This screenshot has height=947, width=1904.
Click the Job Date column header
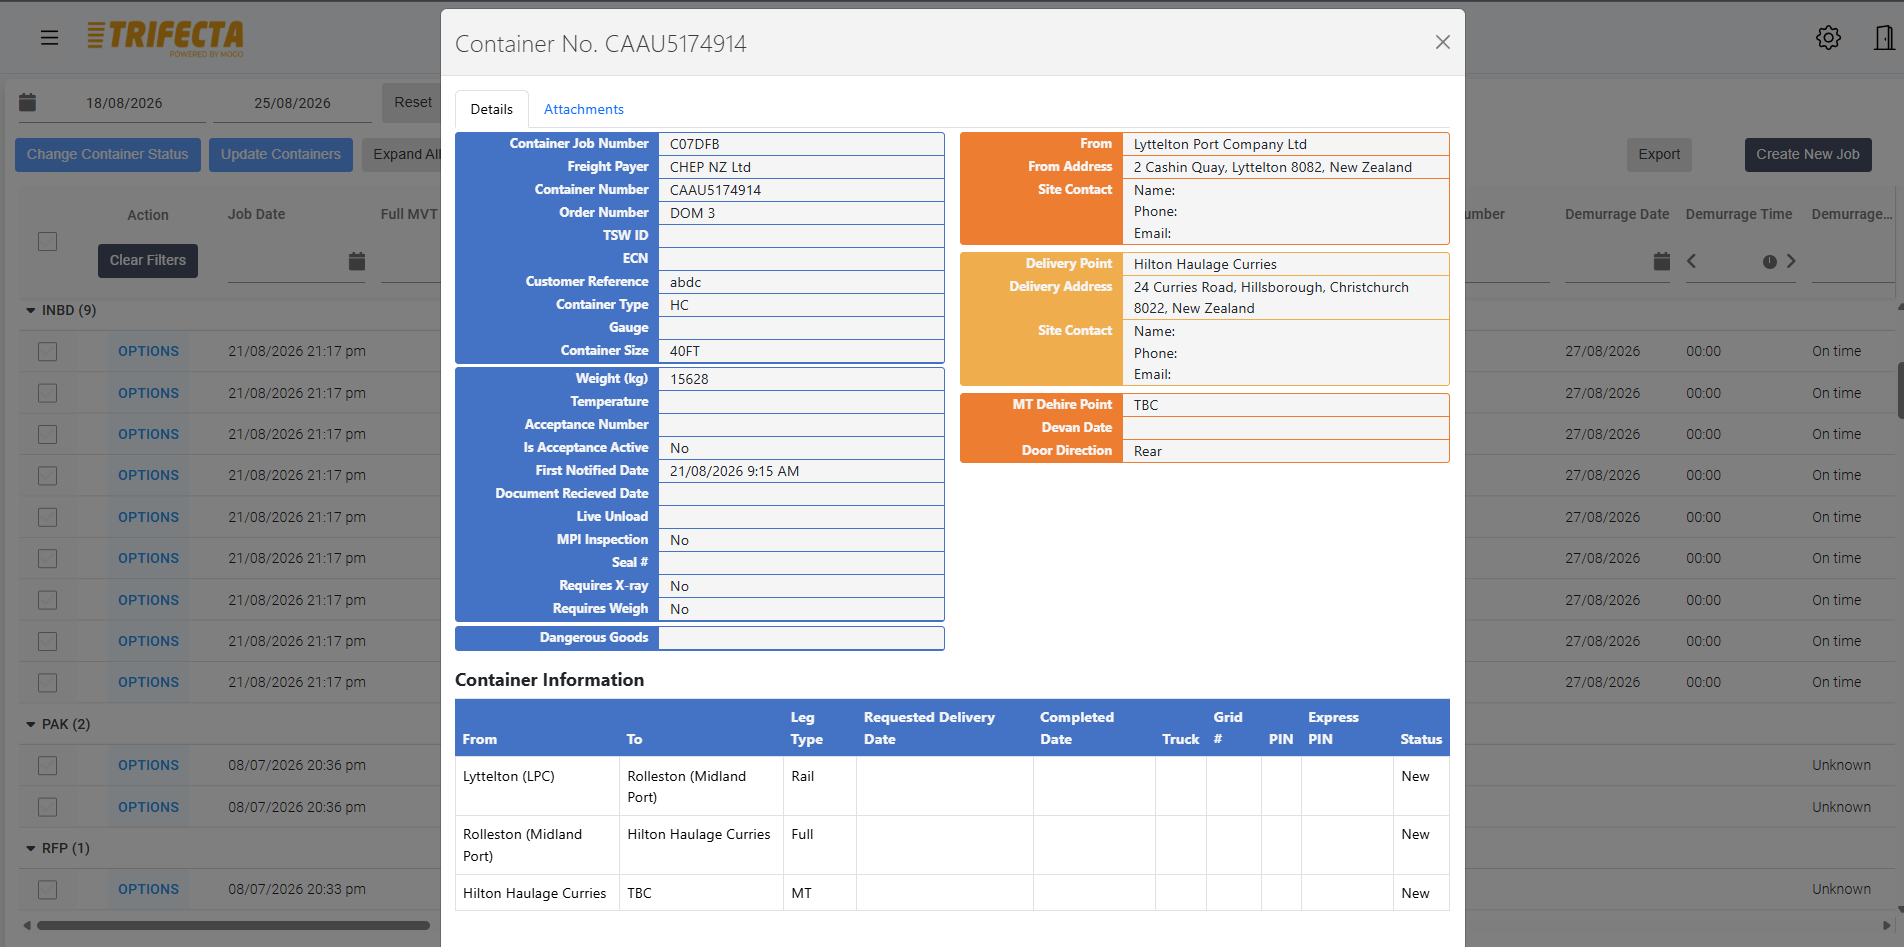point(256,214)
